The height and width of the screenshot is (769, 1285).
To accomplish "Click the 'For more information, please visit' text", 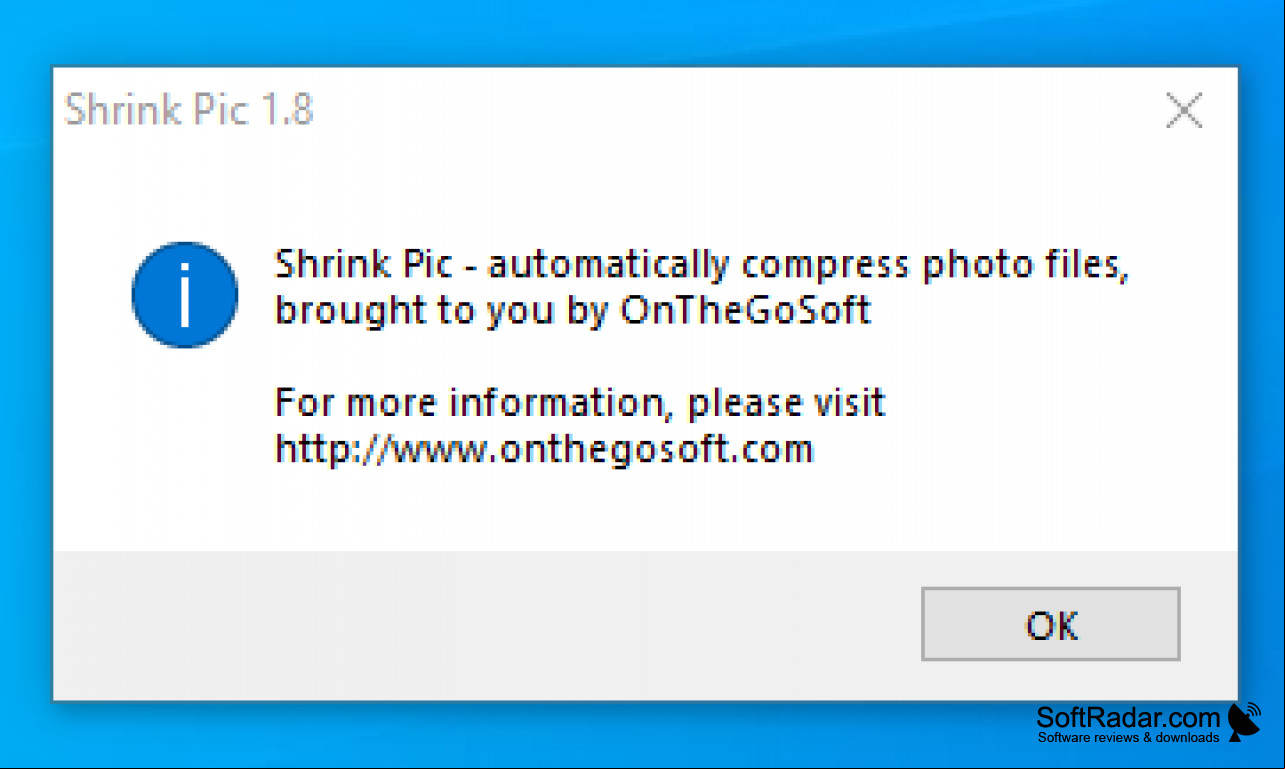I will [580, 403].
